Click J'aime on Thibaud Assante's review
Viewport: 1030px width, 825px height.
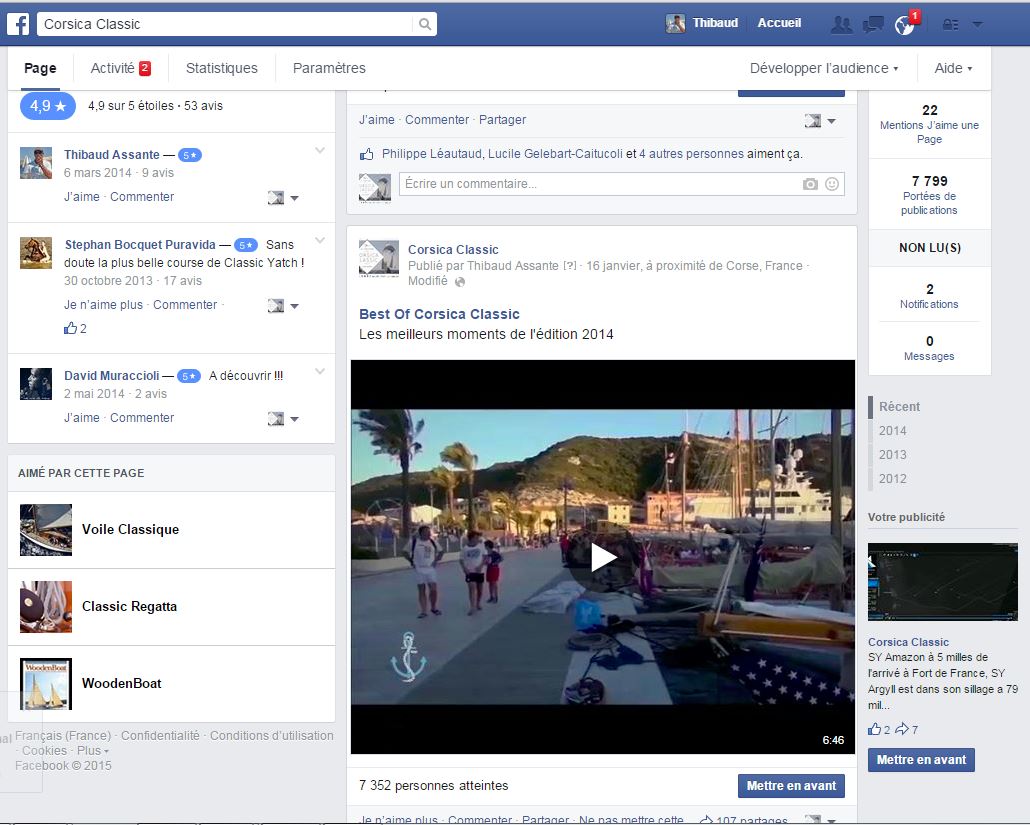82,197
